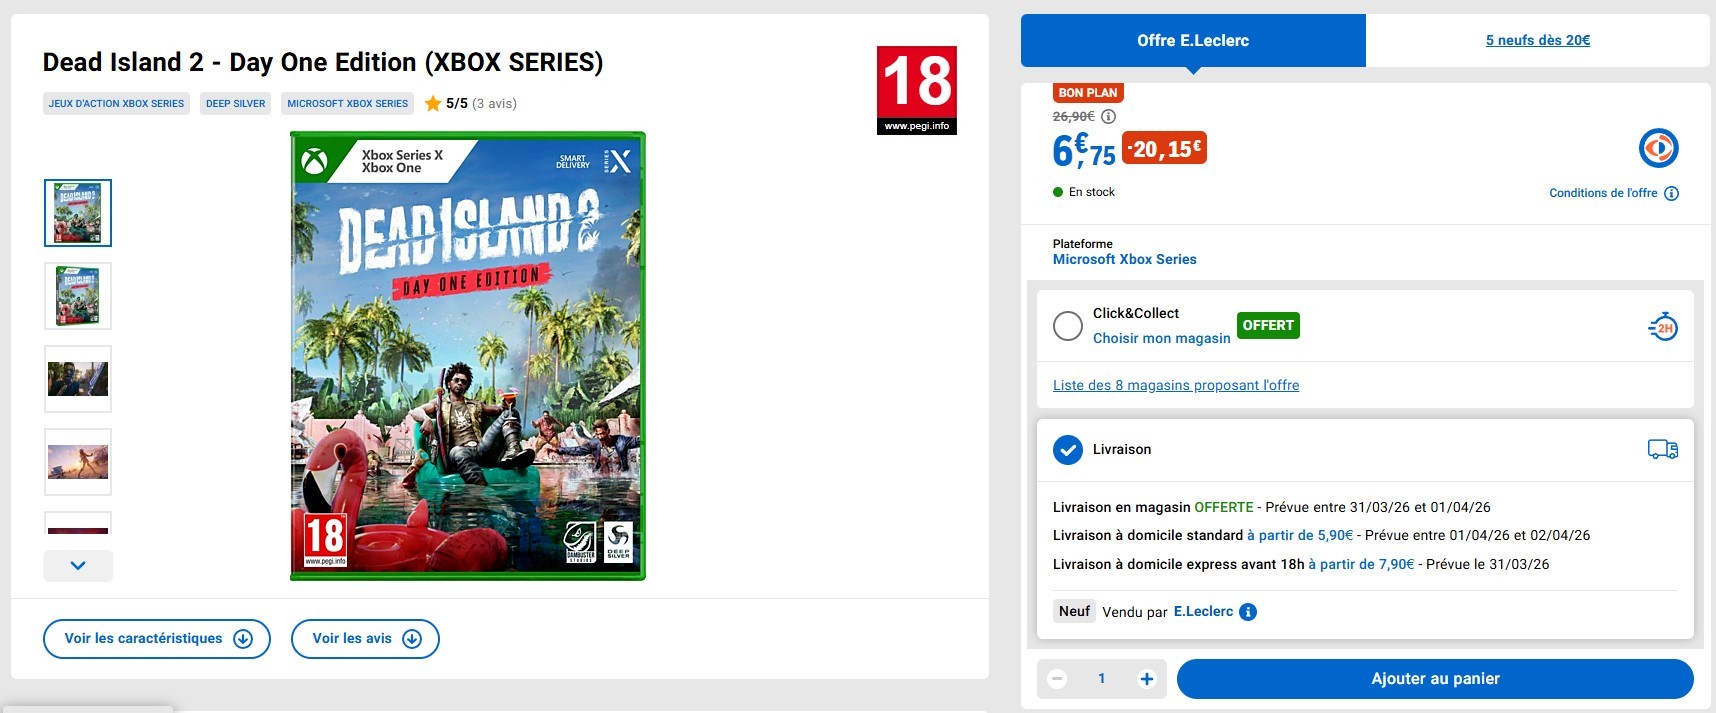Image resolution: width=1716 pixels, height=713 pixels.
Task: Click the yellow star rating icon
Action: click(433, 103)
